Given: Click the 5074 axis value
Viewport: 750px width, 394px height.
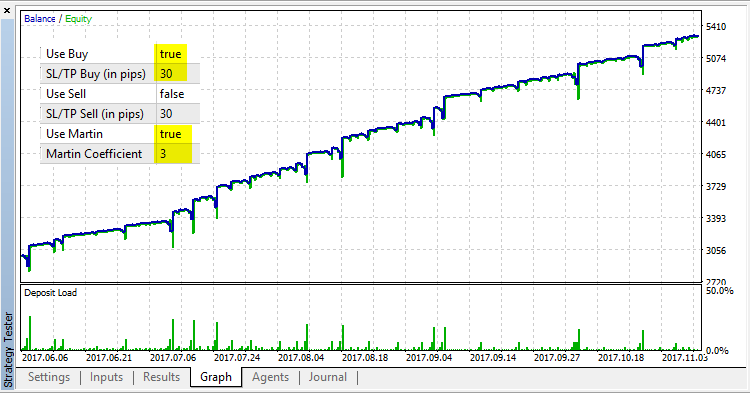Looking at the screenshot, I should click(x=716, y=58).
